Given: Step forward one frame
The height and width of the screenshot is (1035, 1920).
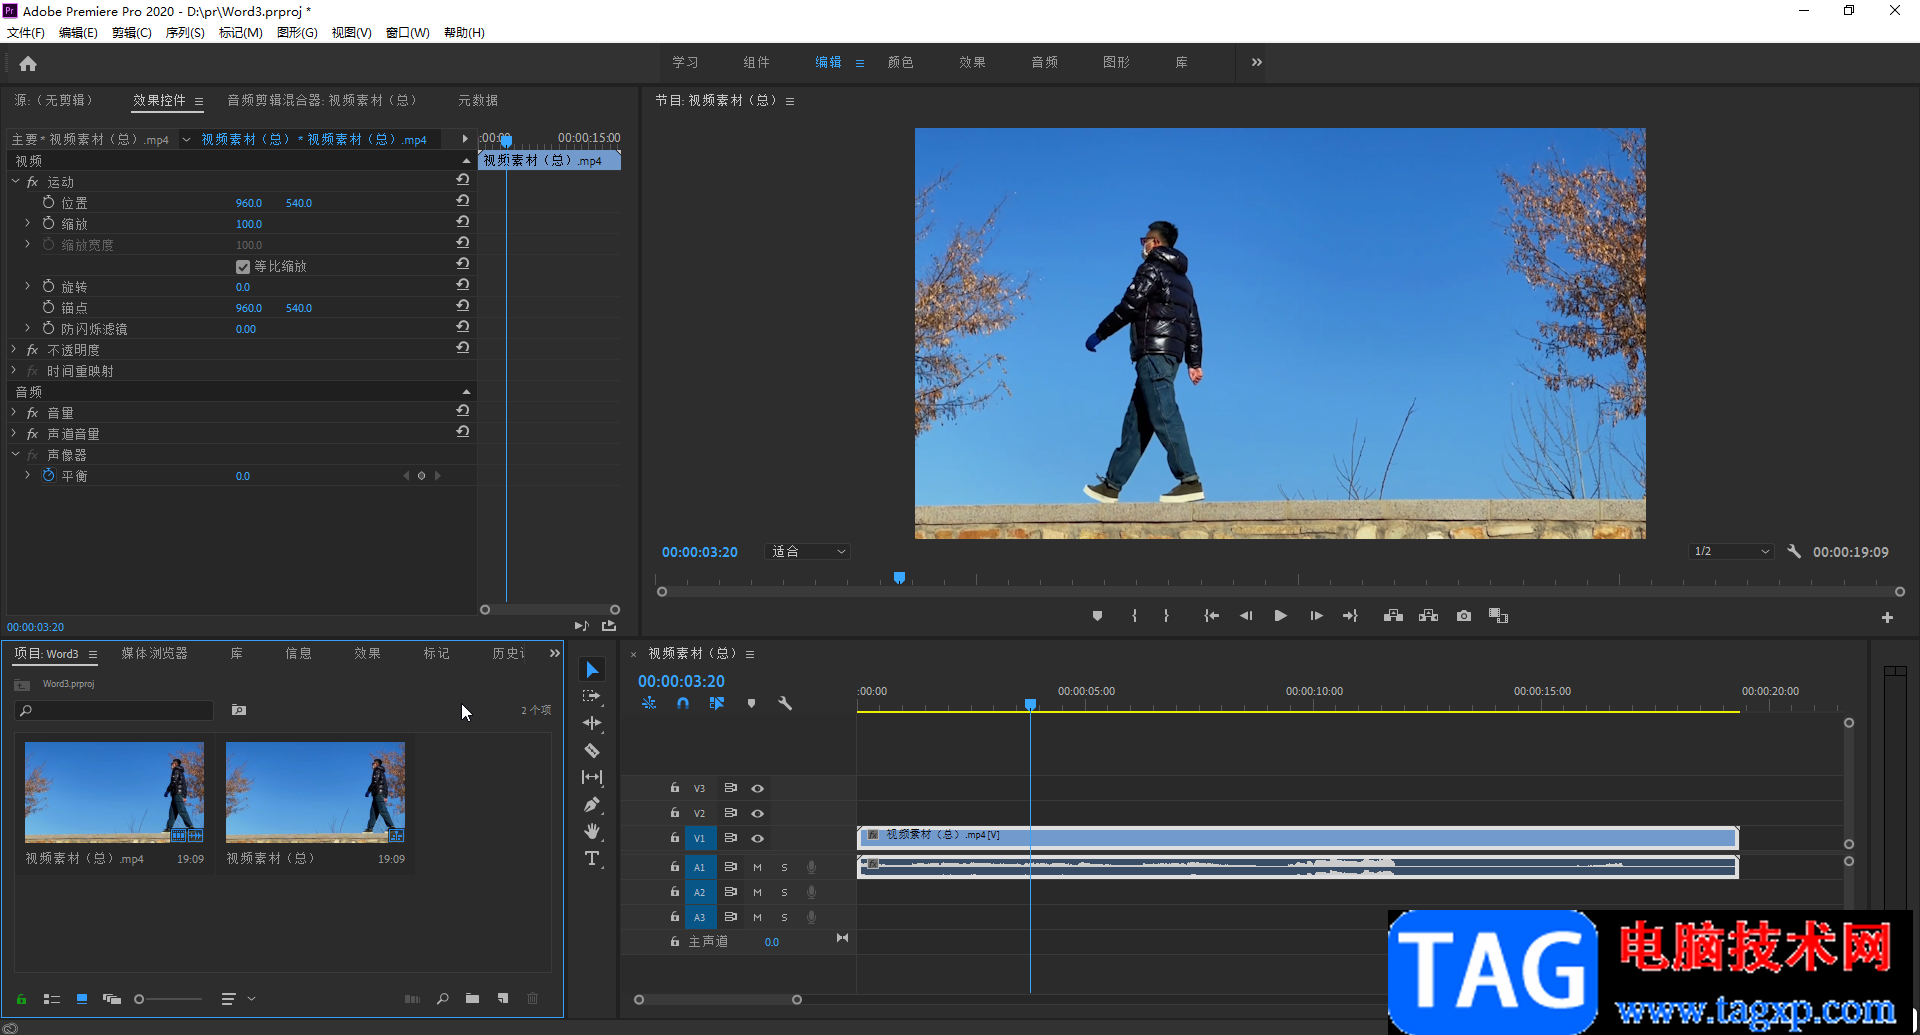Looking at the screenshot, I should pos(1316,616).
